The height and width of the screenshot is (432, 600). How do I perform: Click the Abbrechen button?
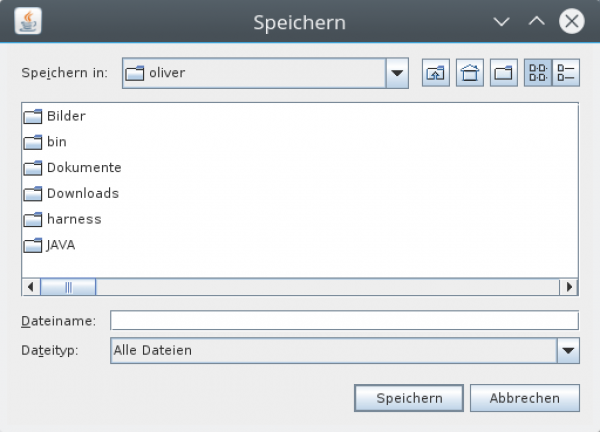(524, 398)
